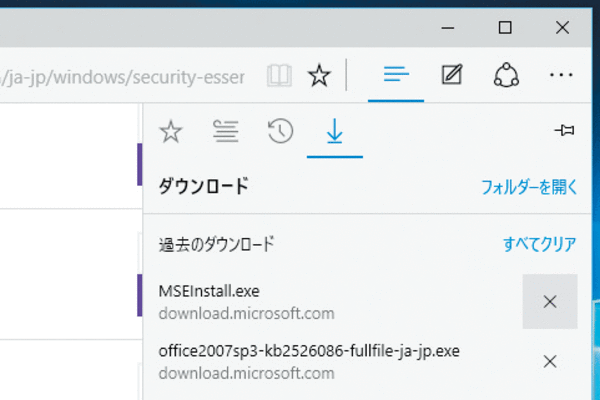The height and width of the screenshot is (400, 600).
Task: Pin the hub pane open
Action: pyautogui.click(x=565, y=130)
